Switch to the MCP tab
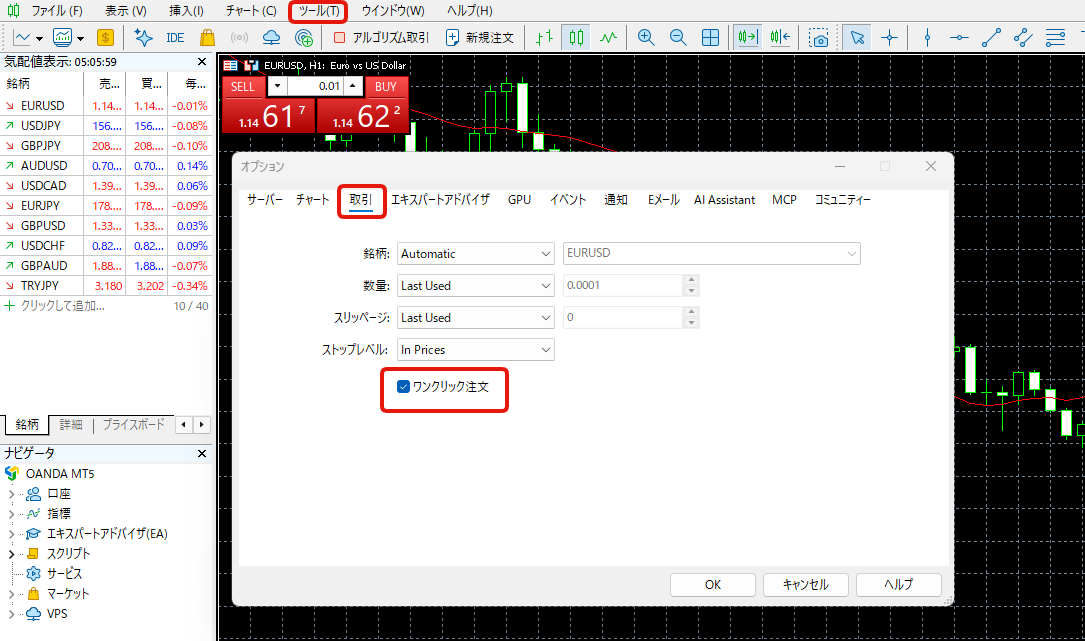Viewport: 1085px width, 641px height. (x=784, y=199)
